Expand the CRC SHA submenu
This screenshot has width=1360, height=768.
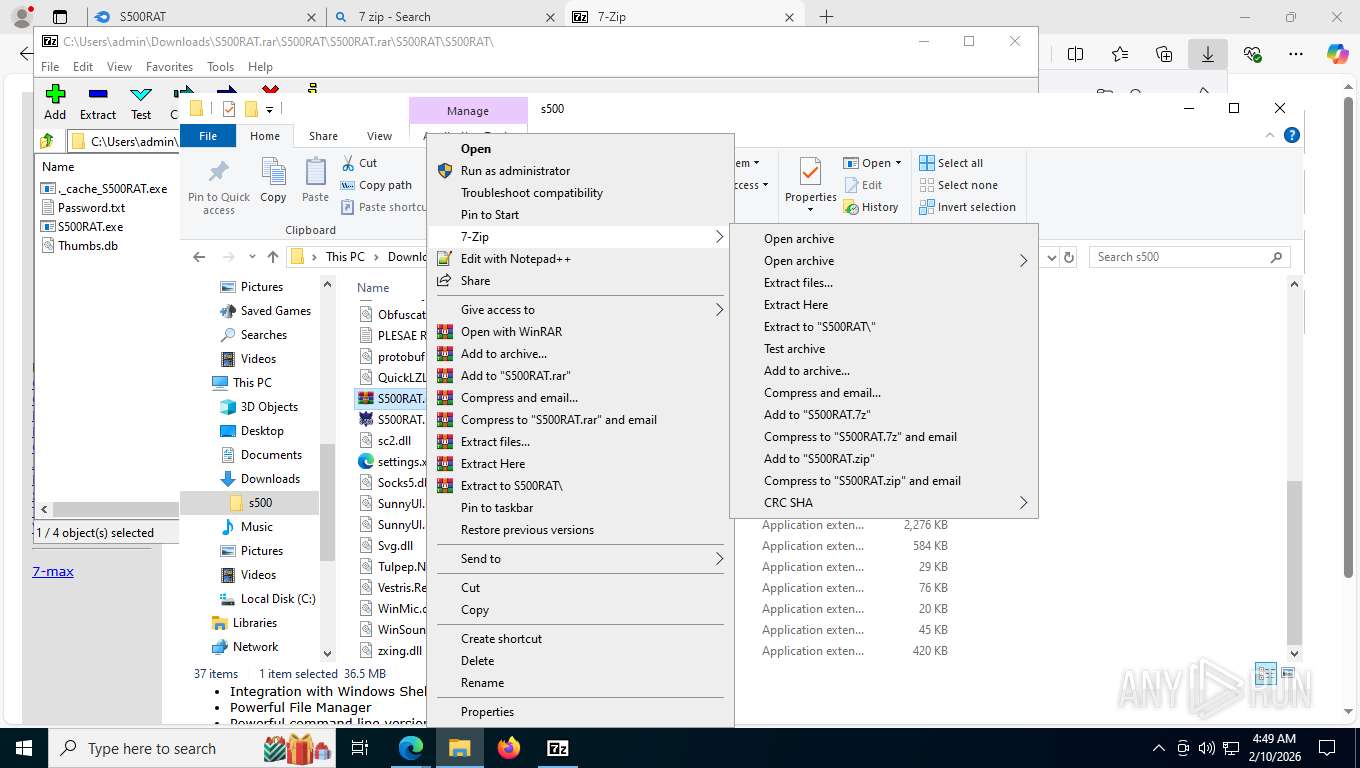(x=1023, y=503)
